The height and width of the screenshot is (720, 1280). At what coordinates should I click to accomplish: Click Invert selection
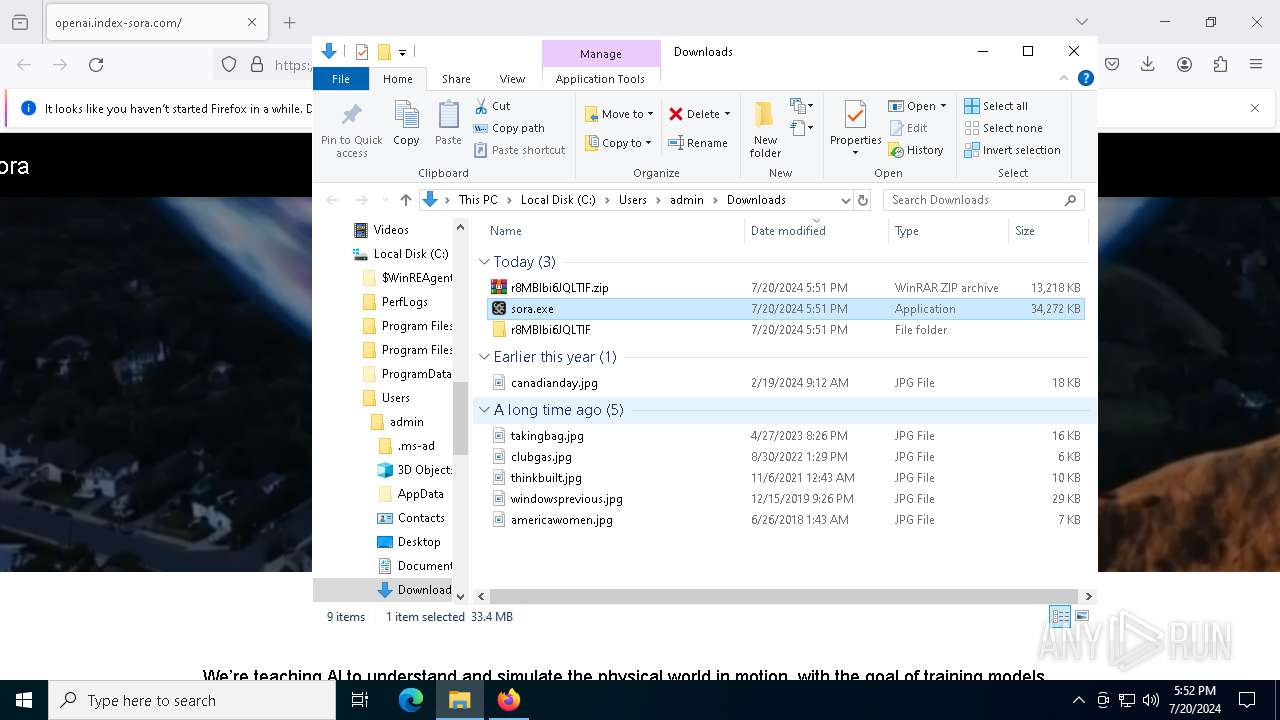point(1012,150)
